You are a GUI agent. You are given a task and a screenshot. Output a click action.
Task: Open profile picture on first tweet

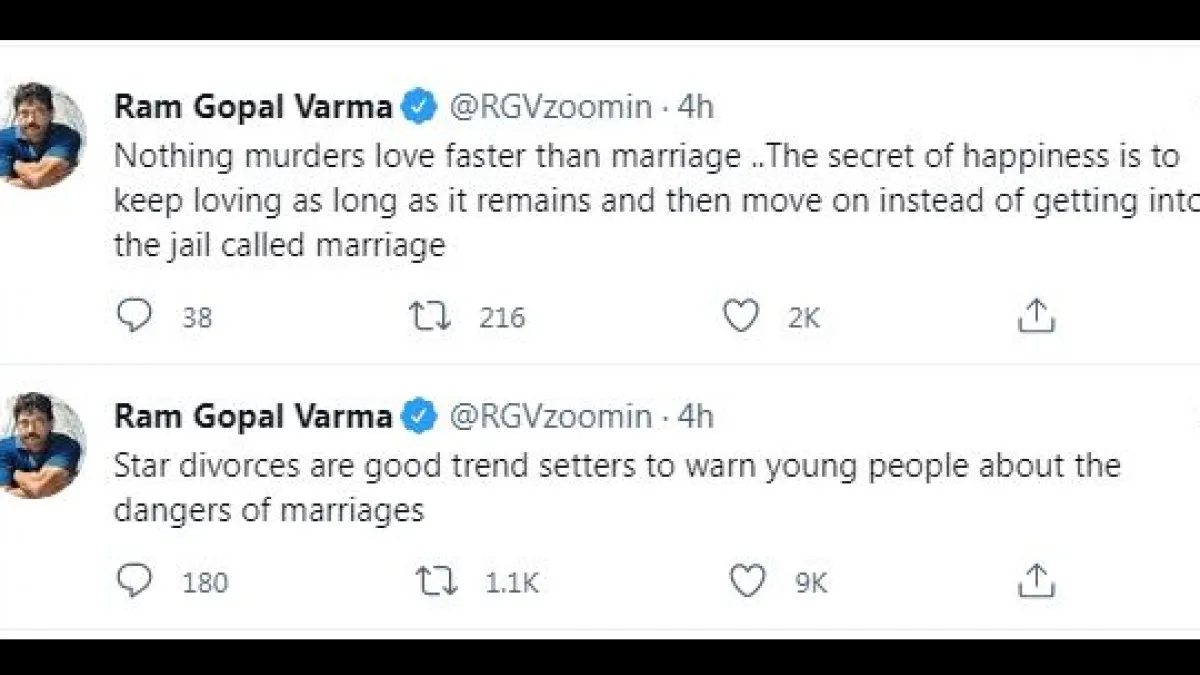[41, 134]
